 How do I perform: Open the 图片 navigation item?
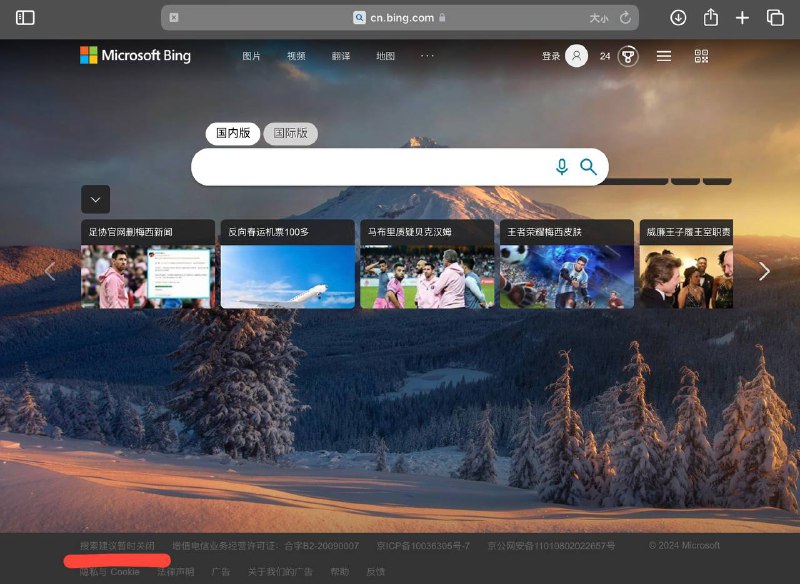click(251, 57)
